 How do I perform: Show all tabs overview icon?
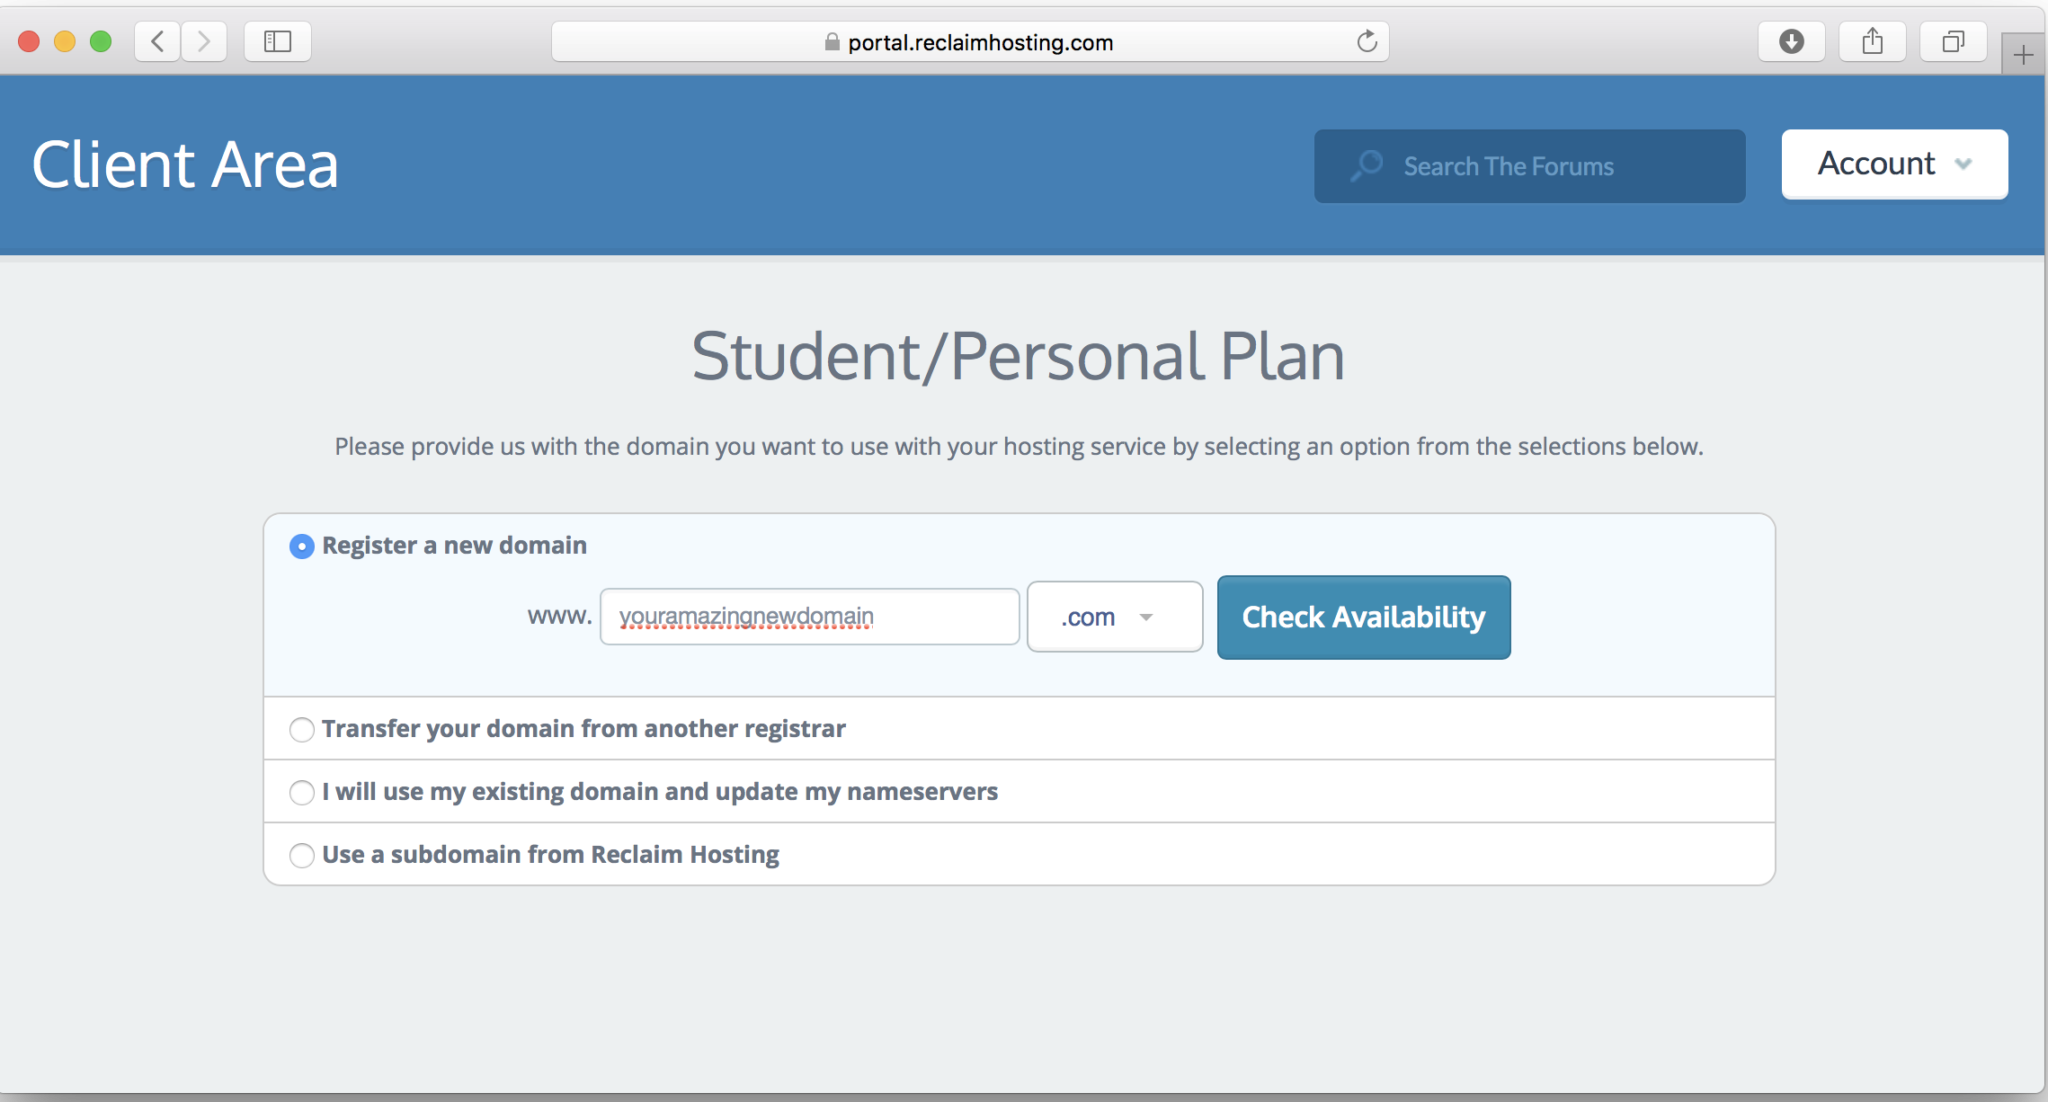[x=1952, y=42]
